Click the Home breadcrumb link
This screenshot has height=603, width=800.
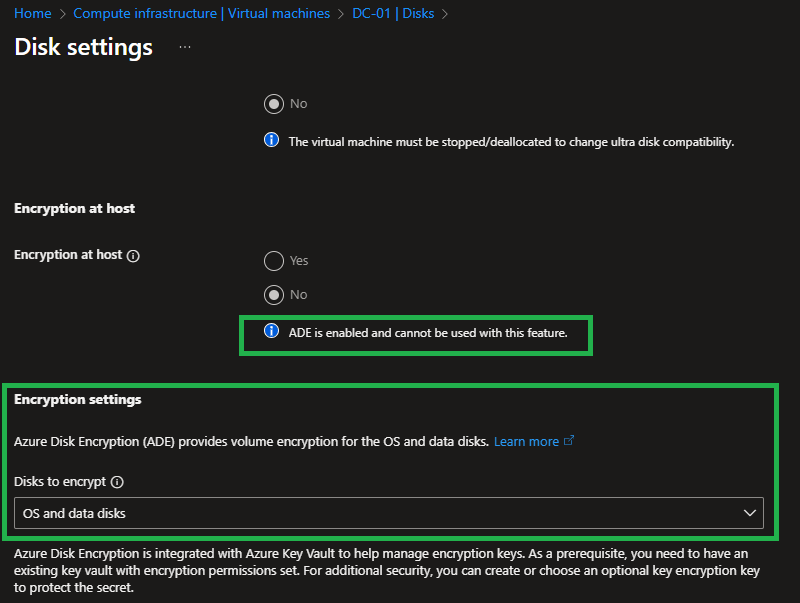point(32,14)
